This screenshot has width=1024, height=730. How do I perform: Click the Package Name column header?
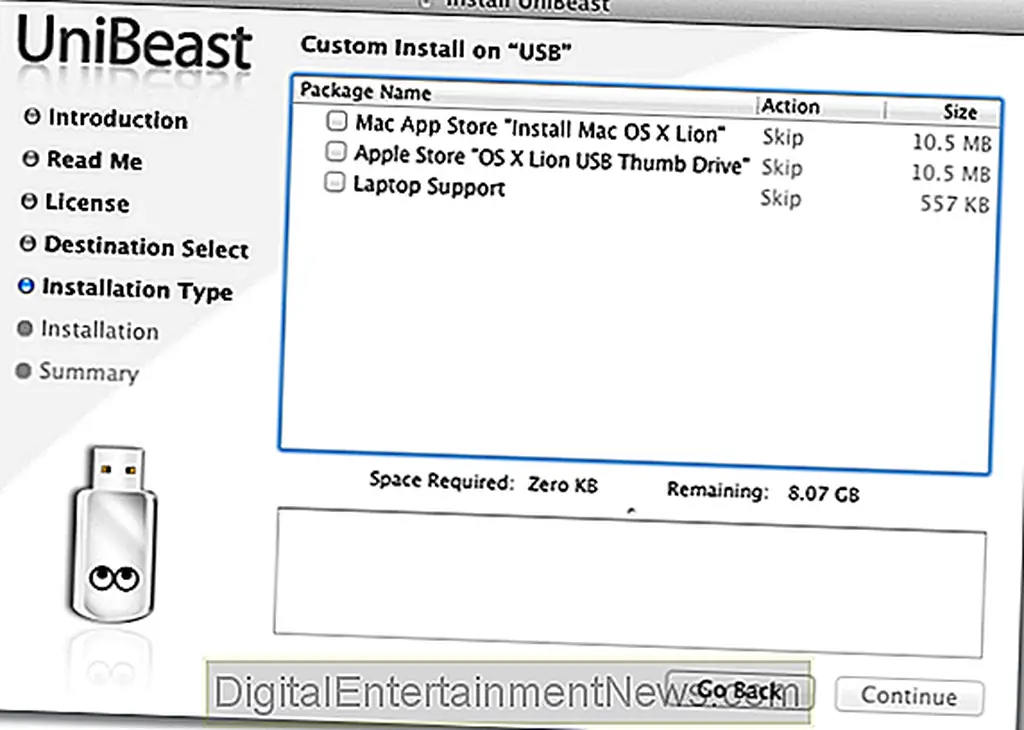[x=364, y=91]
